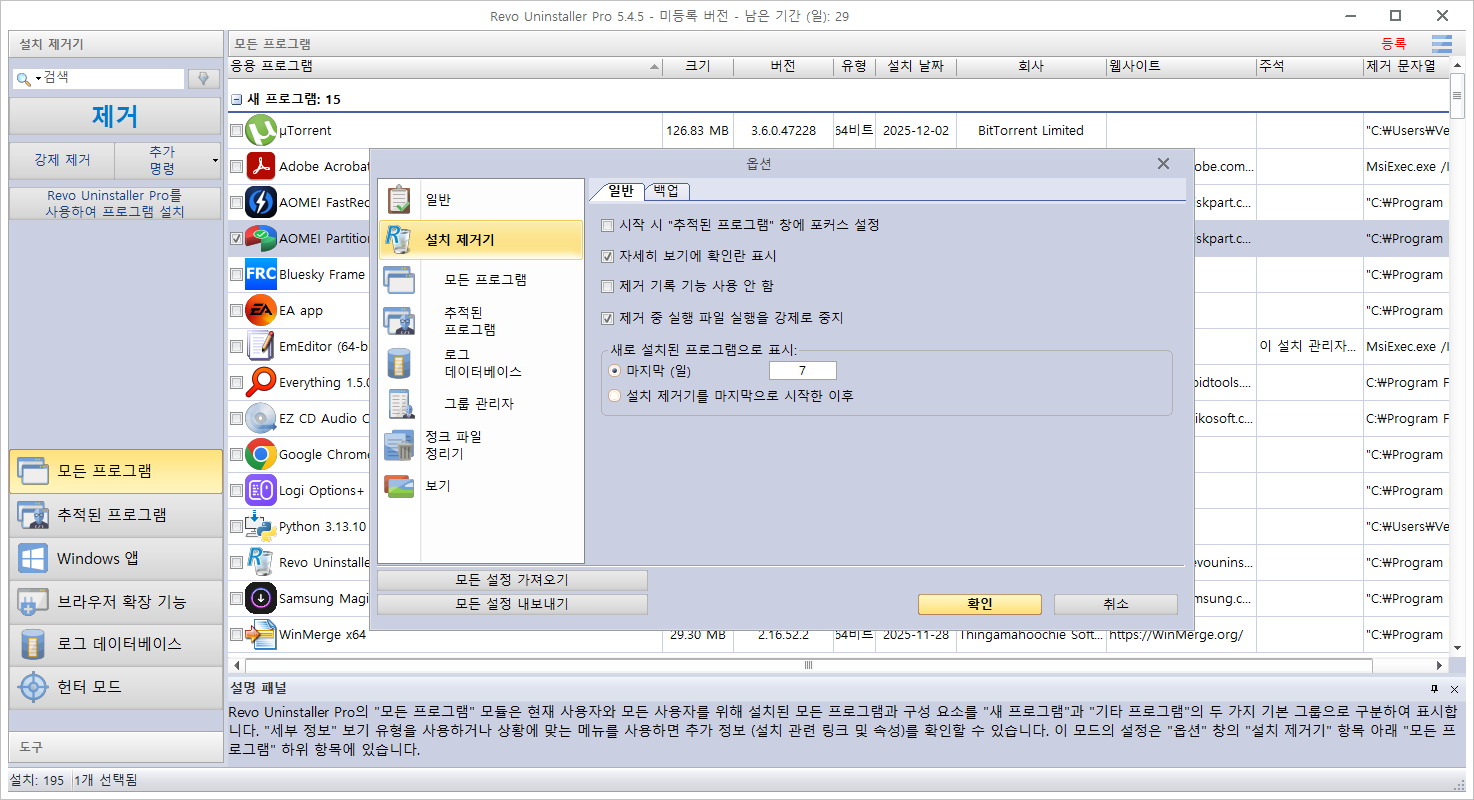Sort by 설치 날짜 column

[x=915, y=66]
